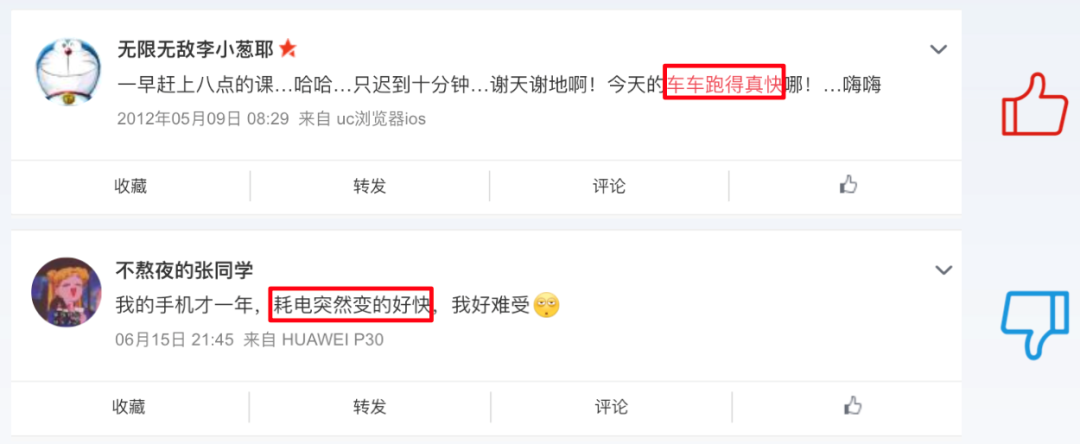Click the large red thumbs-up icon
Screen dimensions: 1080x444
(1034, 105)
